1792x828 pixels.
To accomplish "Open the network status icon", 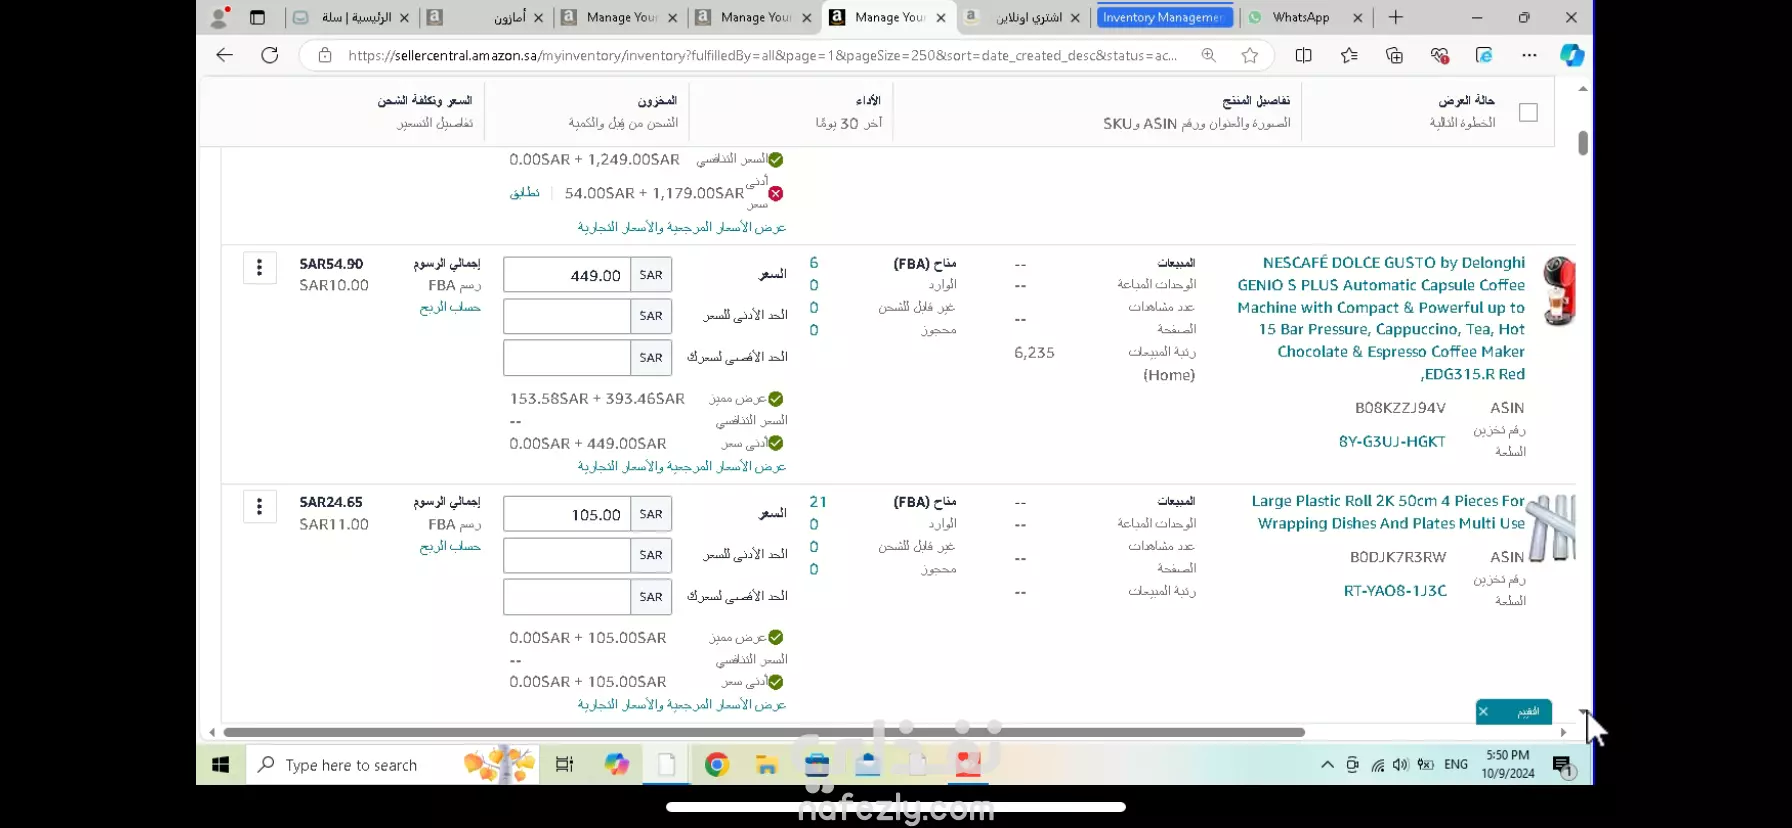I will click(1377, 765).
